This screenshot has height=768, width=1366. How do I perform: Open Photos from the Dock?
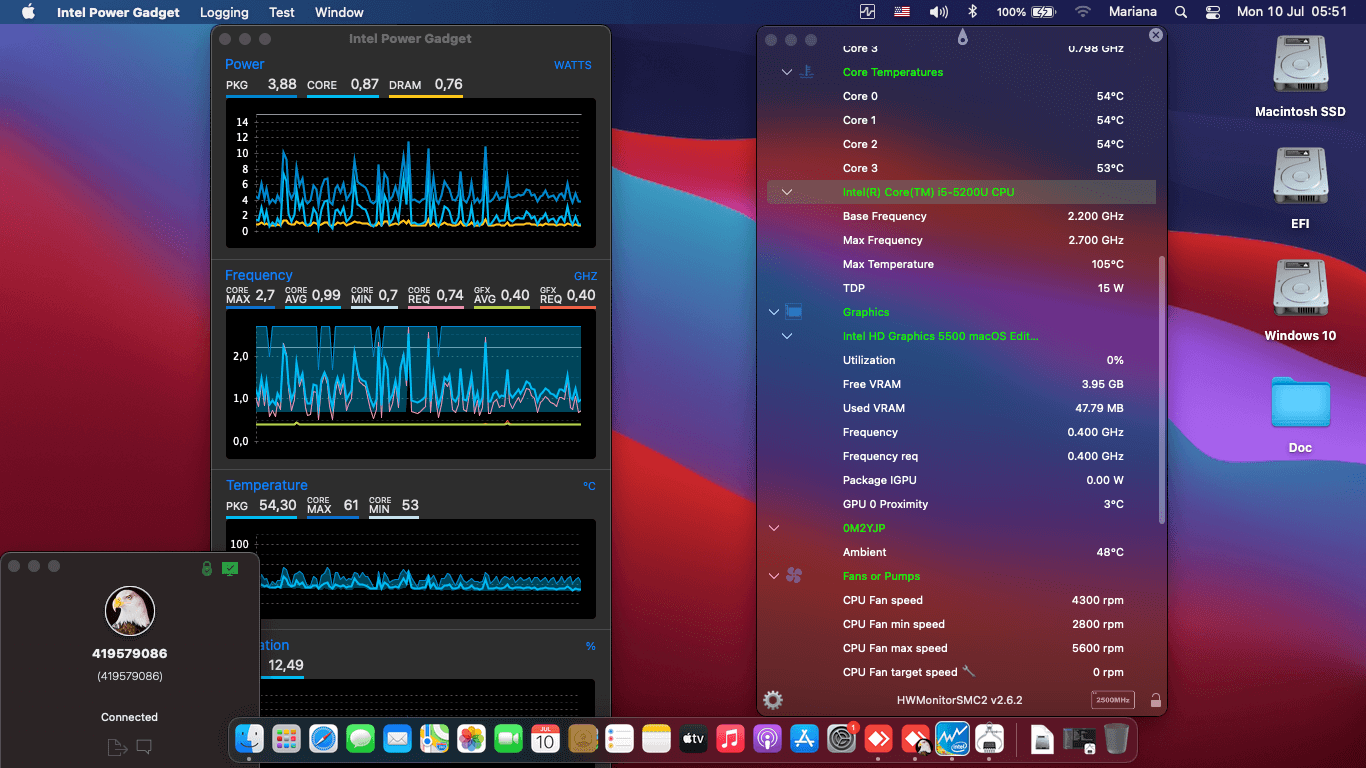pos(471,739)
